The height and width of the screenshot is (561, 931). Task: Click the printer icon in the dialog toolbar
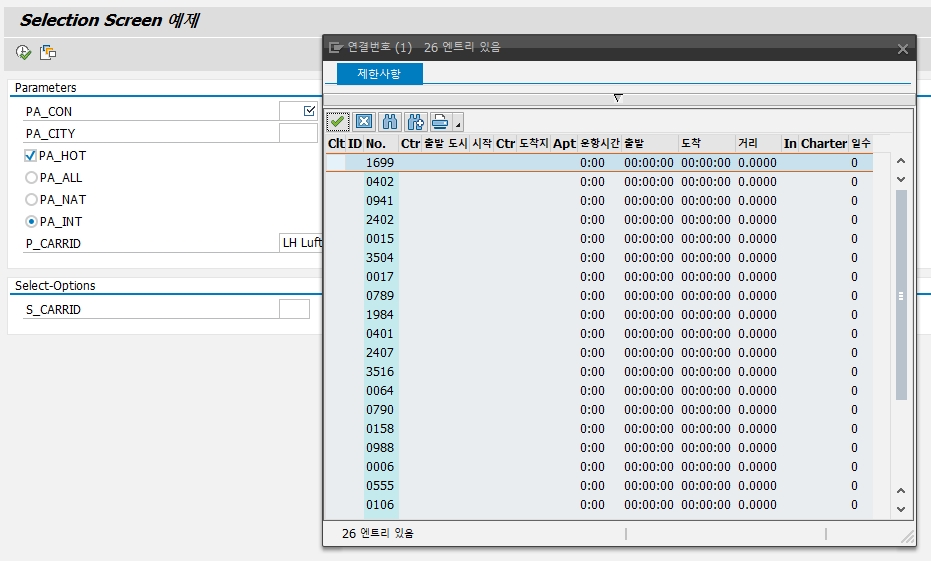coord(440,122)
